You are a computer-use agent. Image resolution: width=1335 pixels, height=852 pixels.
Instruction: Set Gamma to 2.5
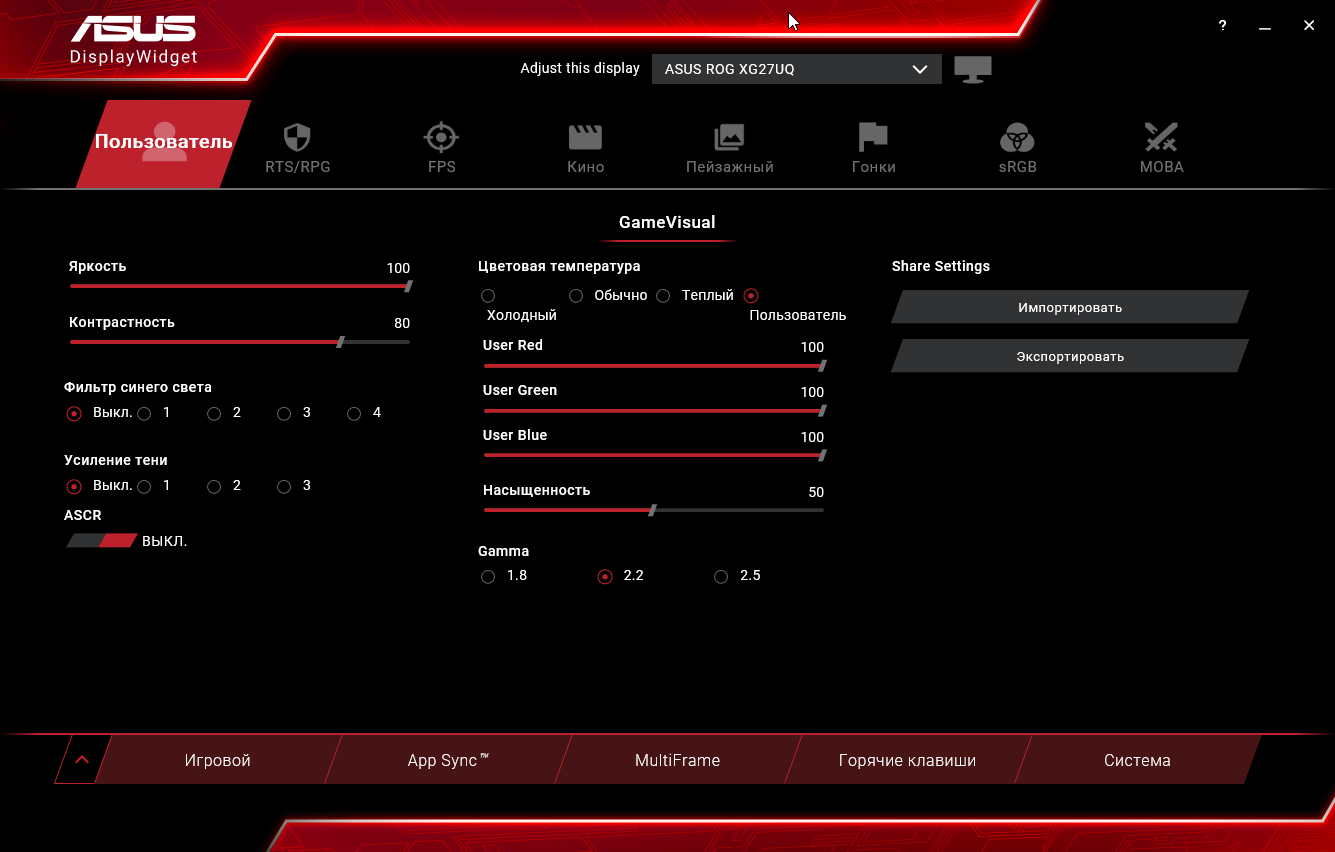point(721,577)
